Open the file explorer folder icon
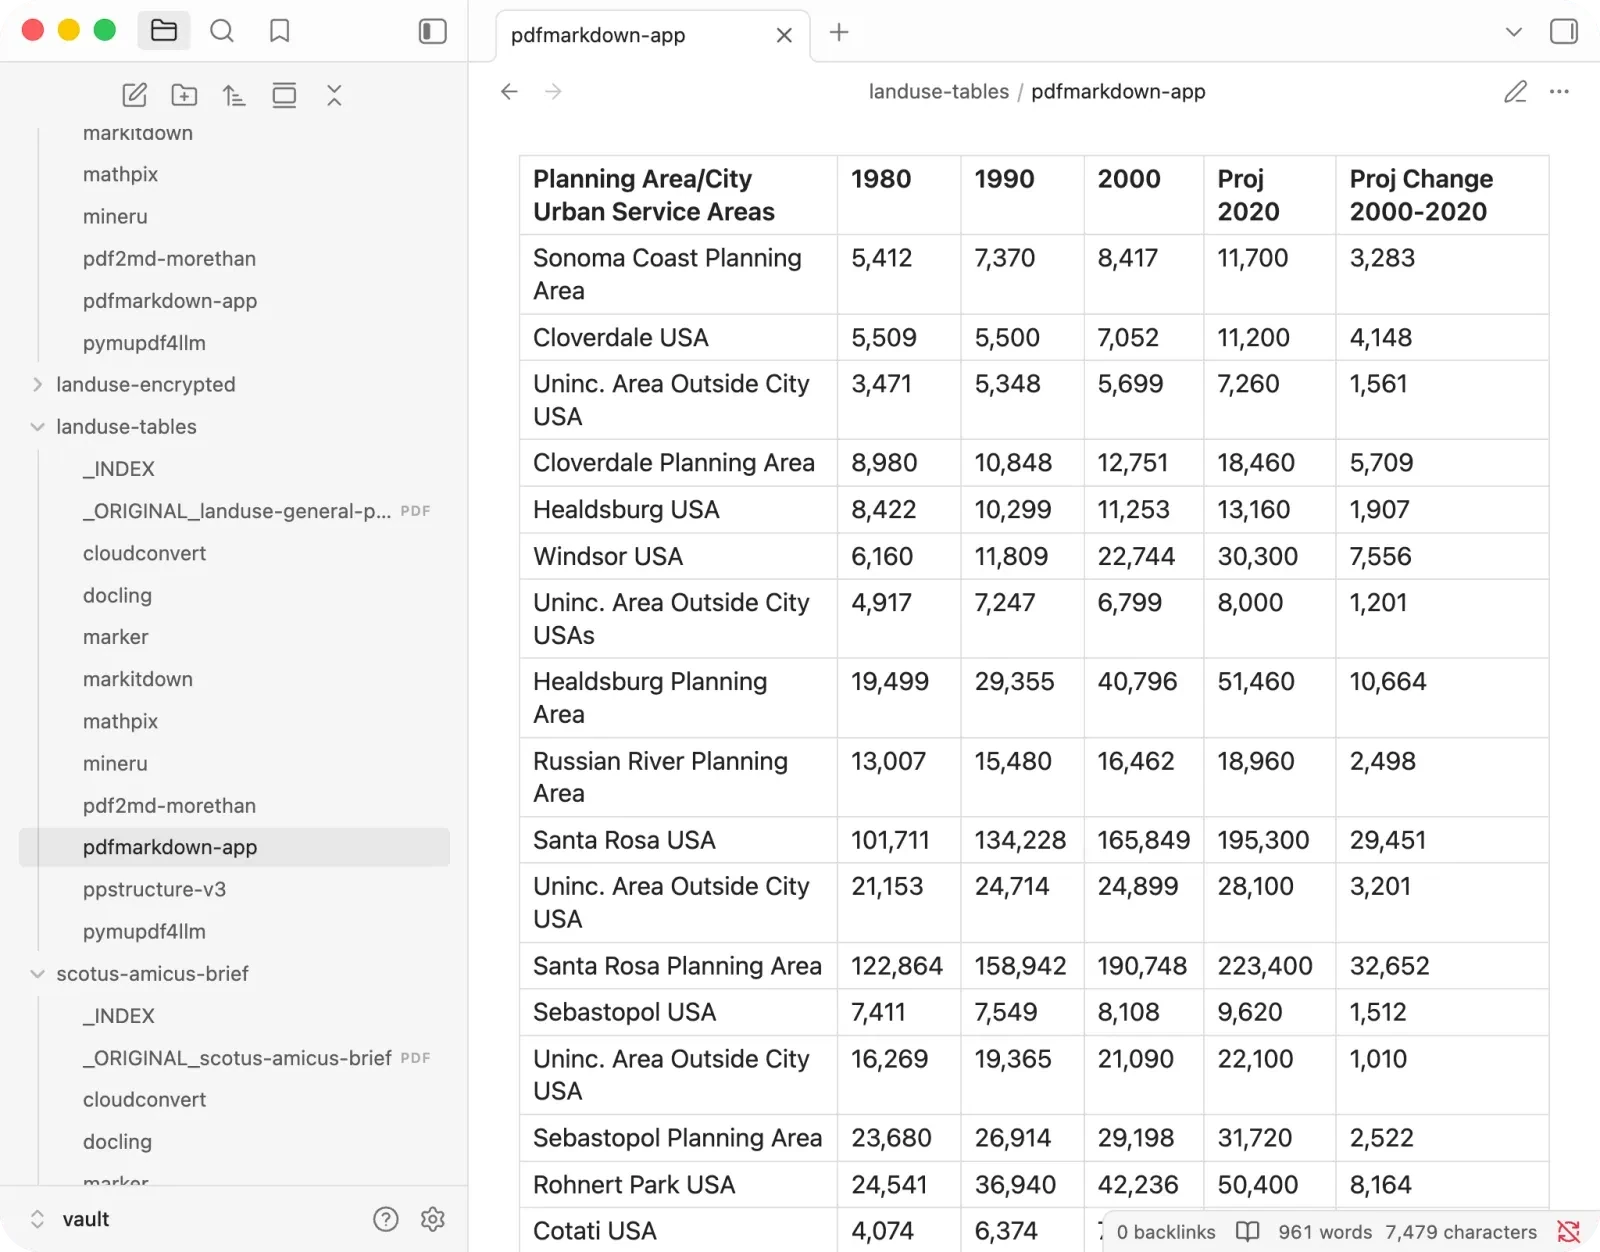 [164, 31]
